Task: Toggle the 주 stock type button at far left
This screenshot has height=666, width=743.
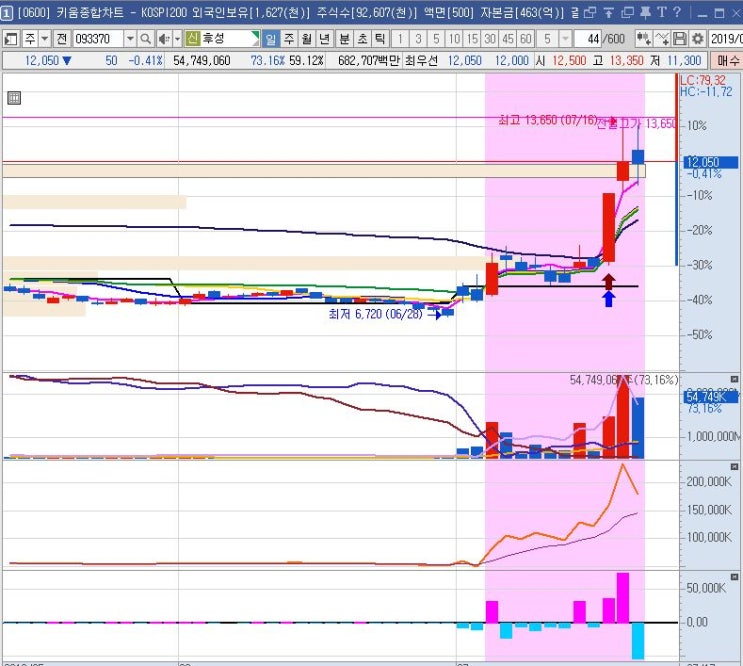Action: coord(29,39)
